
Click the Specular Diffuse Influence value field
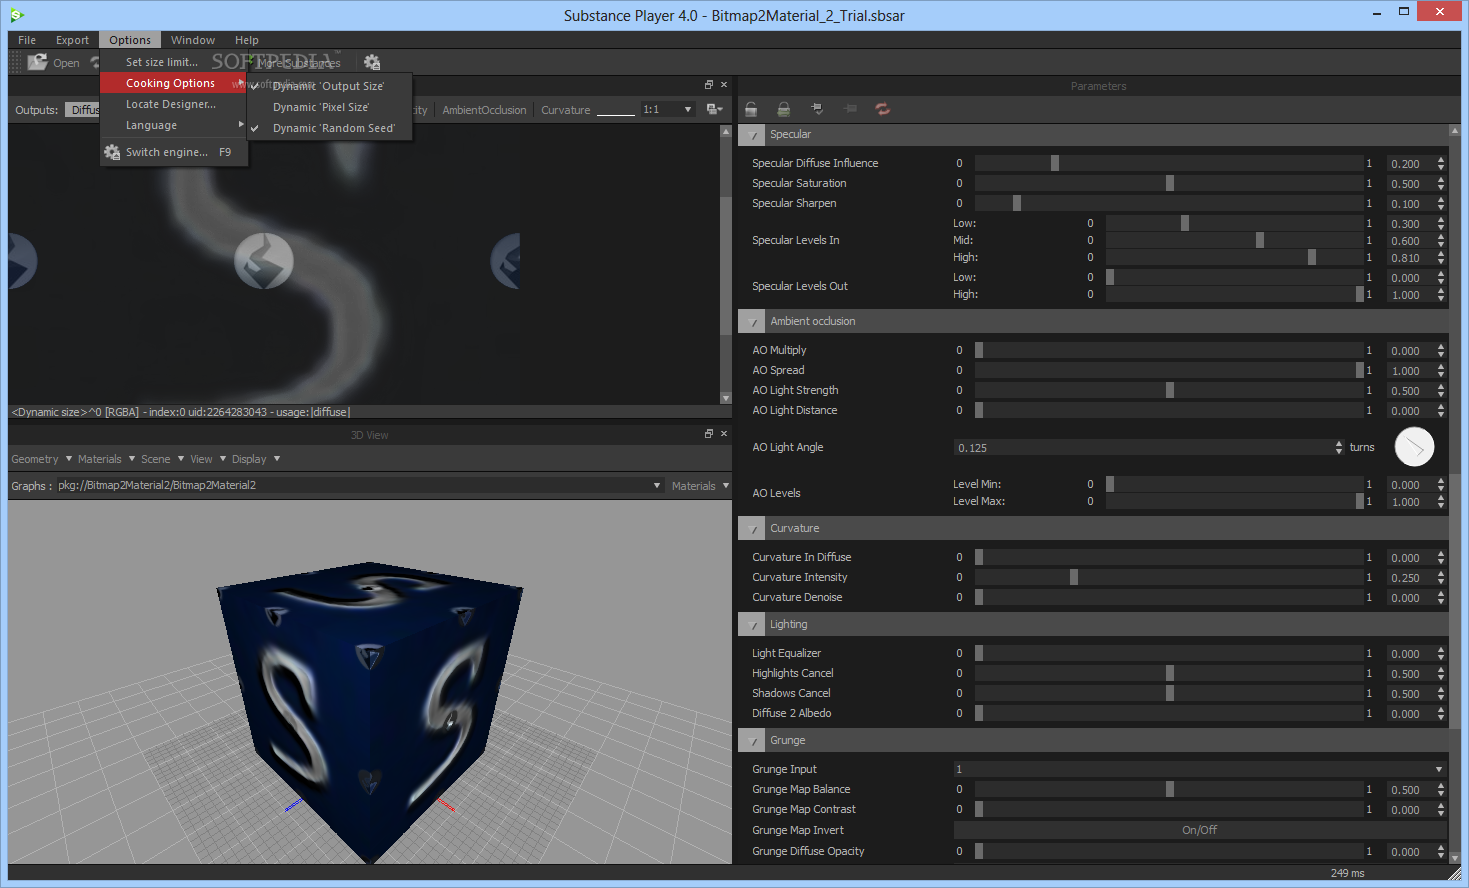[1411, 163]
